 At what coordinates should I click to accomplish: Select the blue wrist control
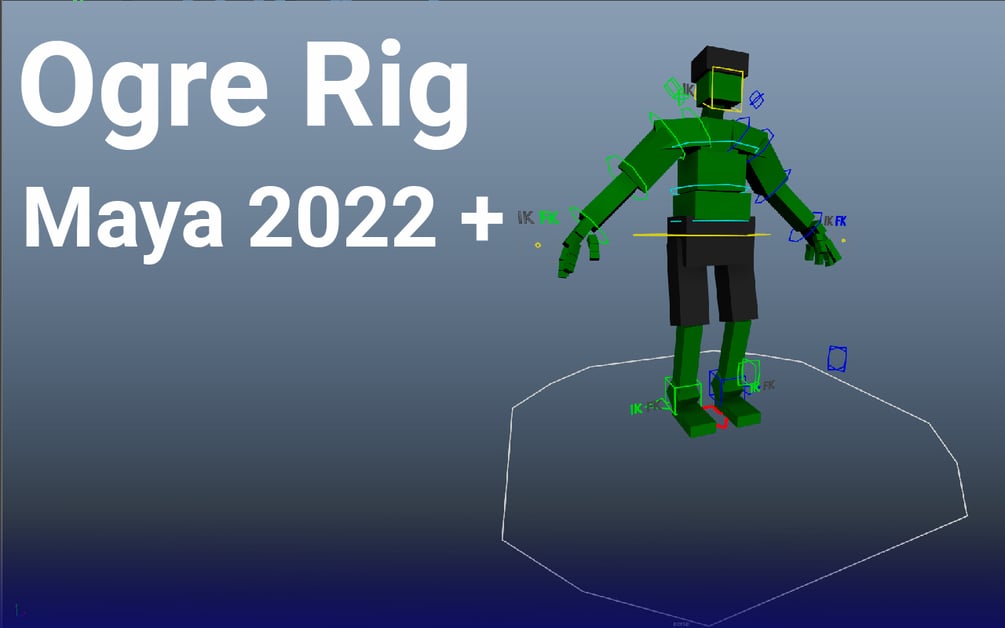click(x=804, y=227)
